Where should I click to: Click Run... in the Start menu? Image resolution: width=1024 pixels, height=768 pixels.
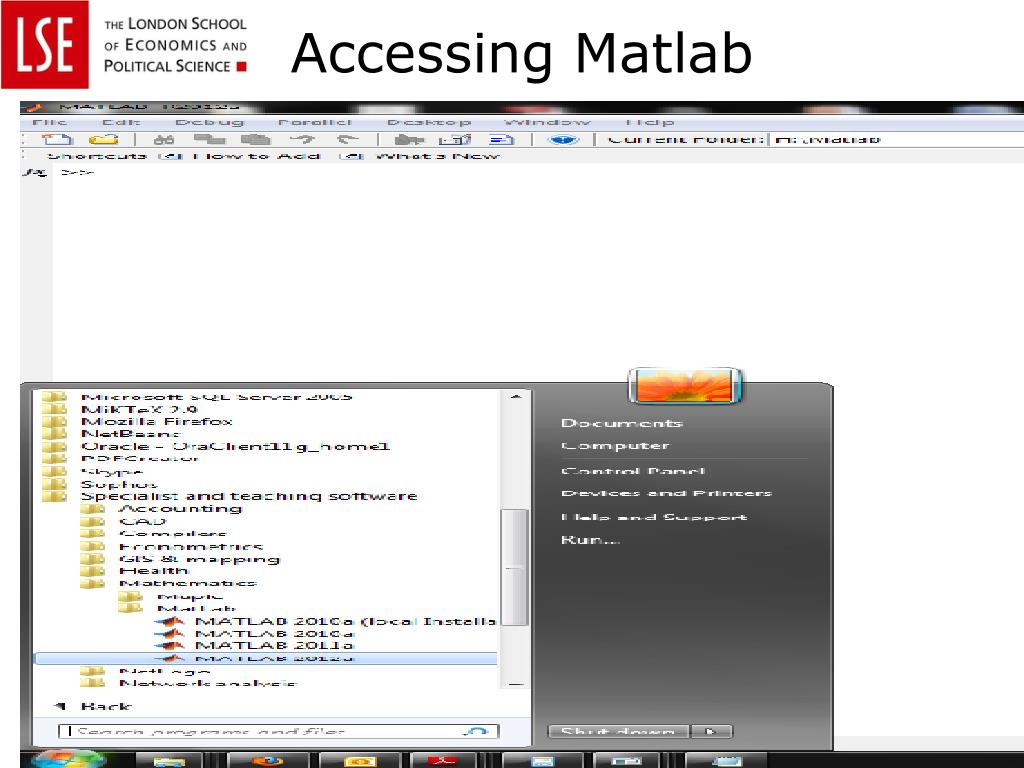pos(590,539)
